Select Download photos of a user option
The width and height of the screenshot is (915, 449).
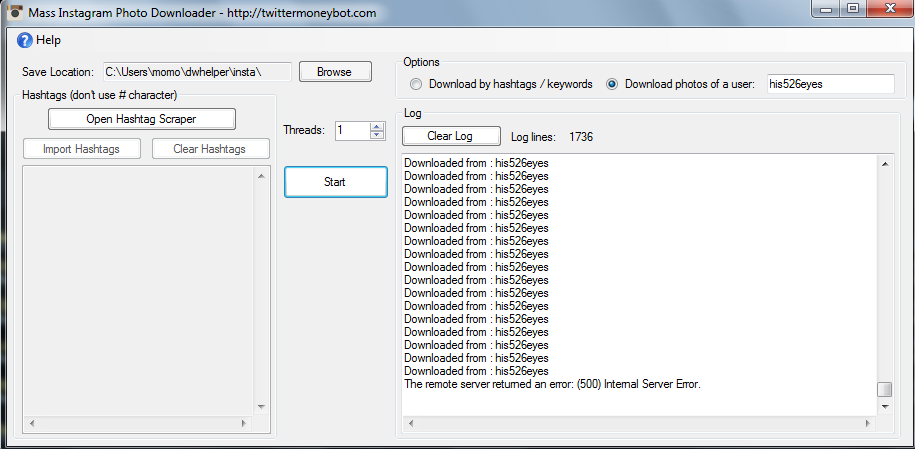[612, 84]
